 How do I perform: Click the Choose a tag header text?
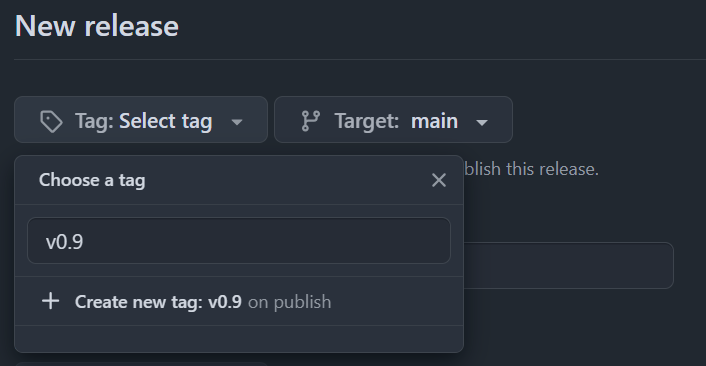tap(92, 180)
